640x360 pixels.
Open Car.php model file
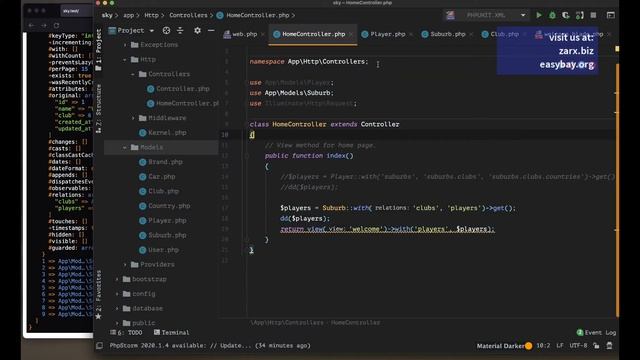(157, 177)
